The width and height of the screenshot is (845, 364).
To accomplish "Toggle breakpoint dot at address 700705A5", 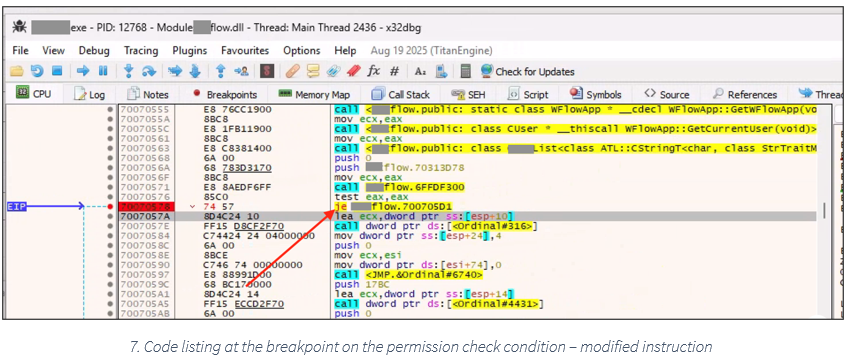I will pyautogui.click(x=110, y=304).
